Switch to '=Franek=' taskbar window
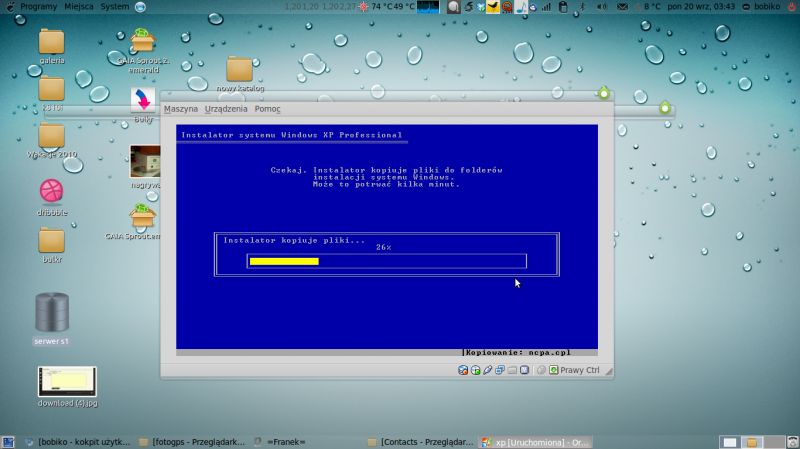800x449 pixels. 281,442
